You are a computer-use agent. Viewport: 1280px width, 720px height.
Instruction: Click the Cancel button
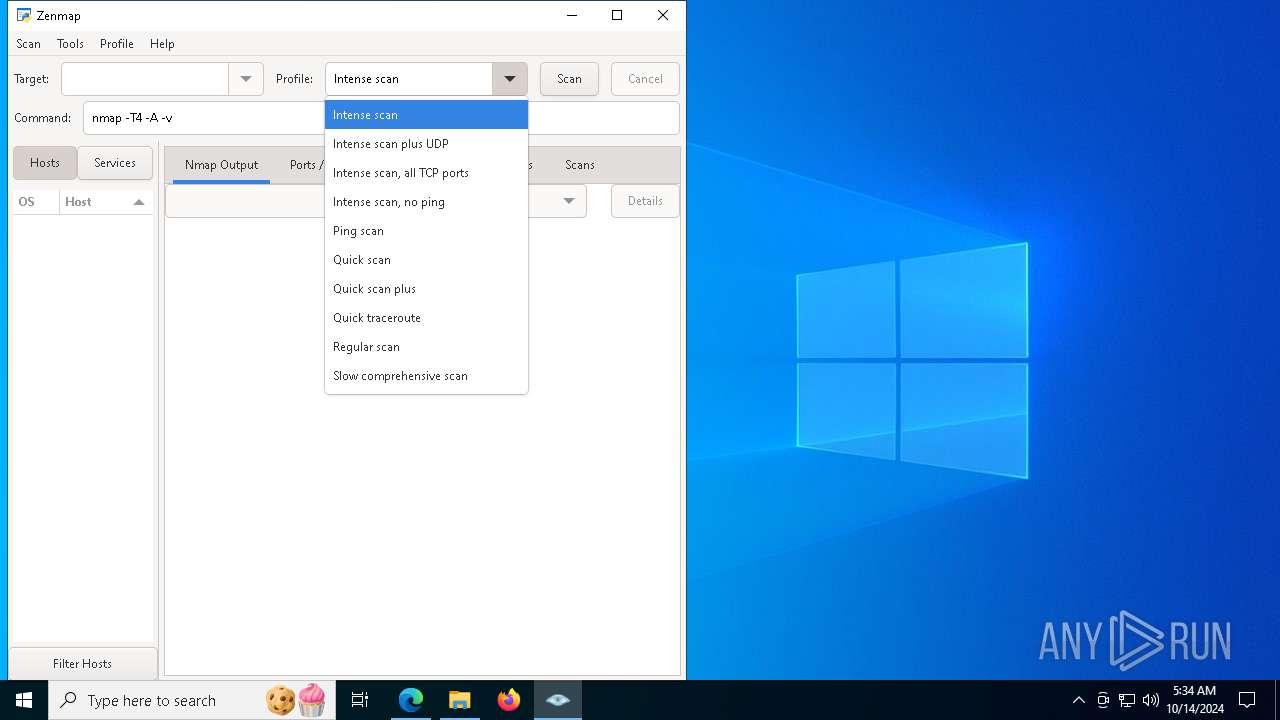tap(645, 79)
